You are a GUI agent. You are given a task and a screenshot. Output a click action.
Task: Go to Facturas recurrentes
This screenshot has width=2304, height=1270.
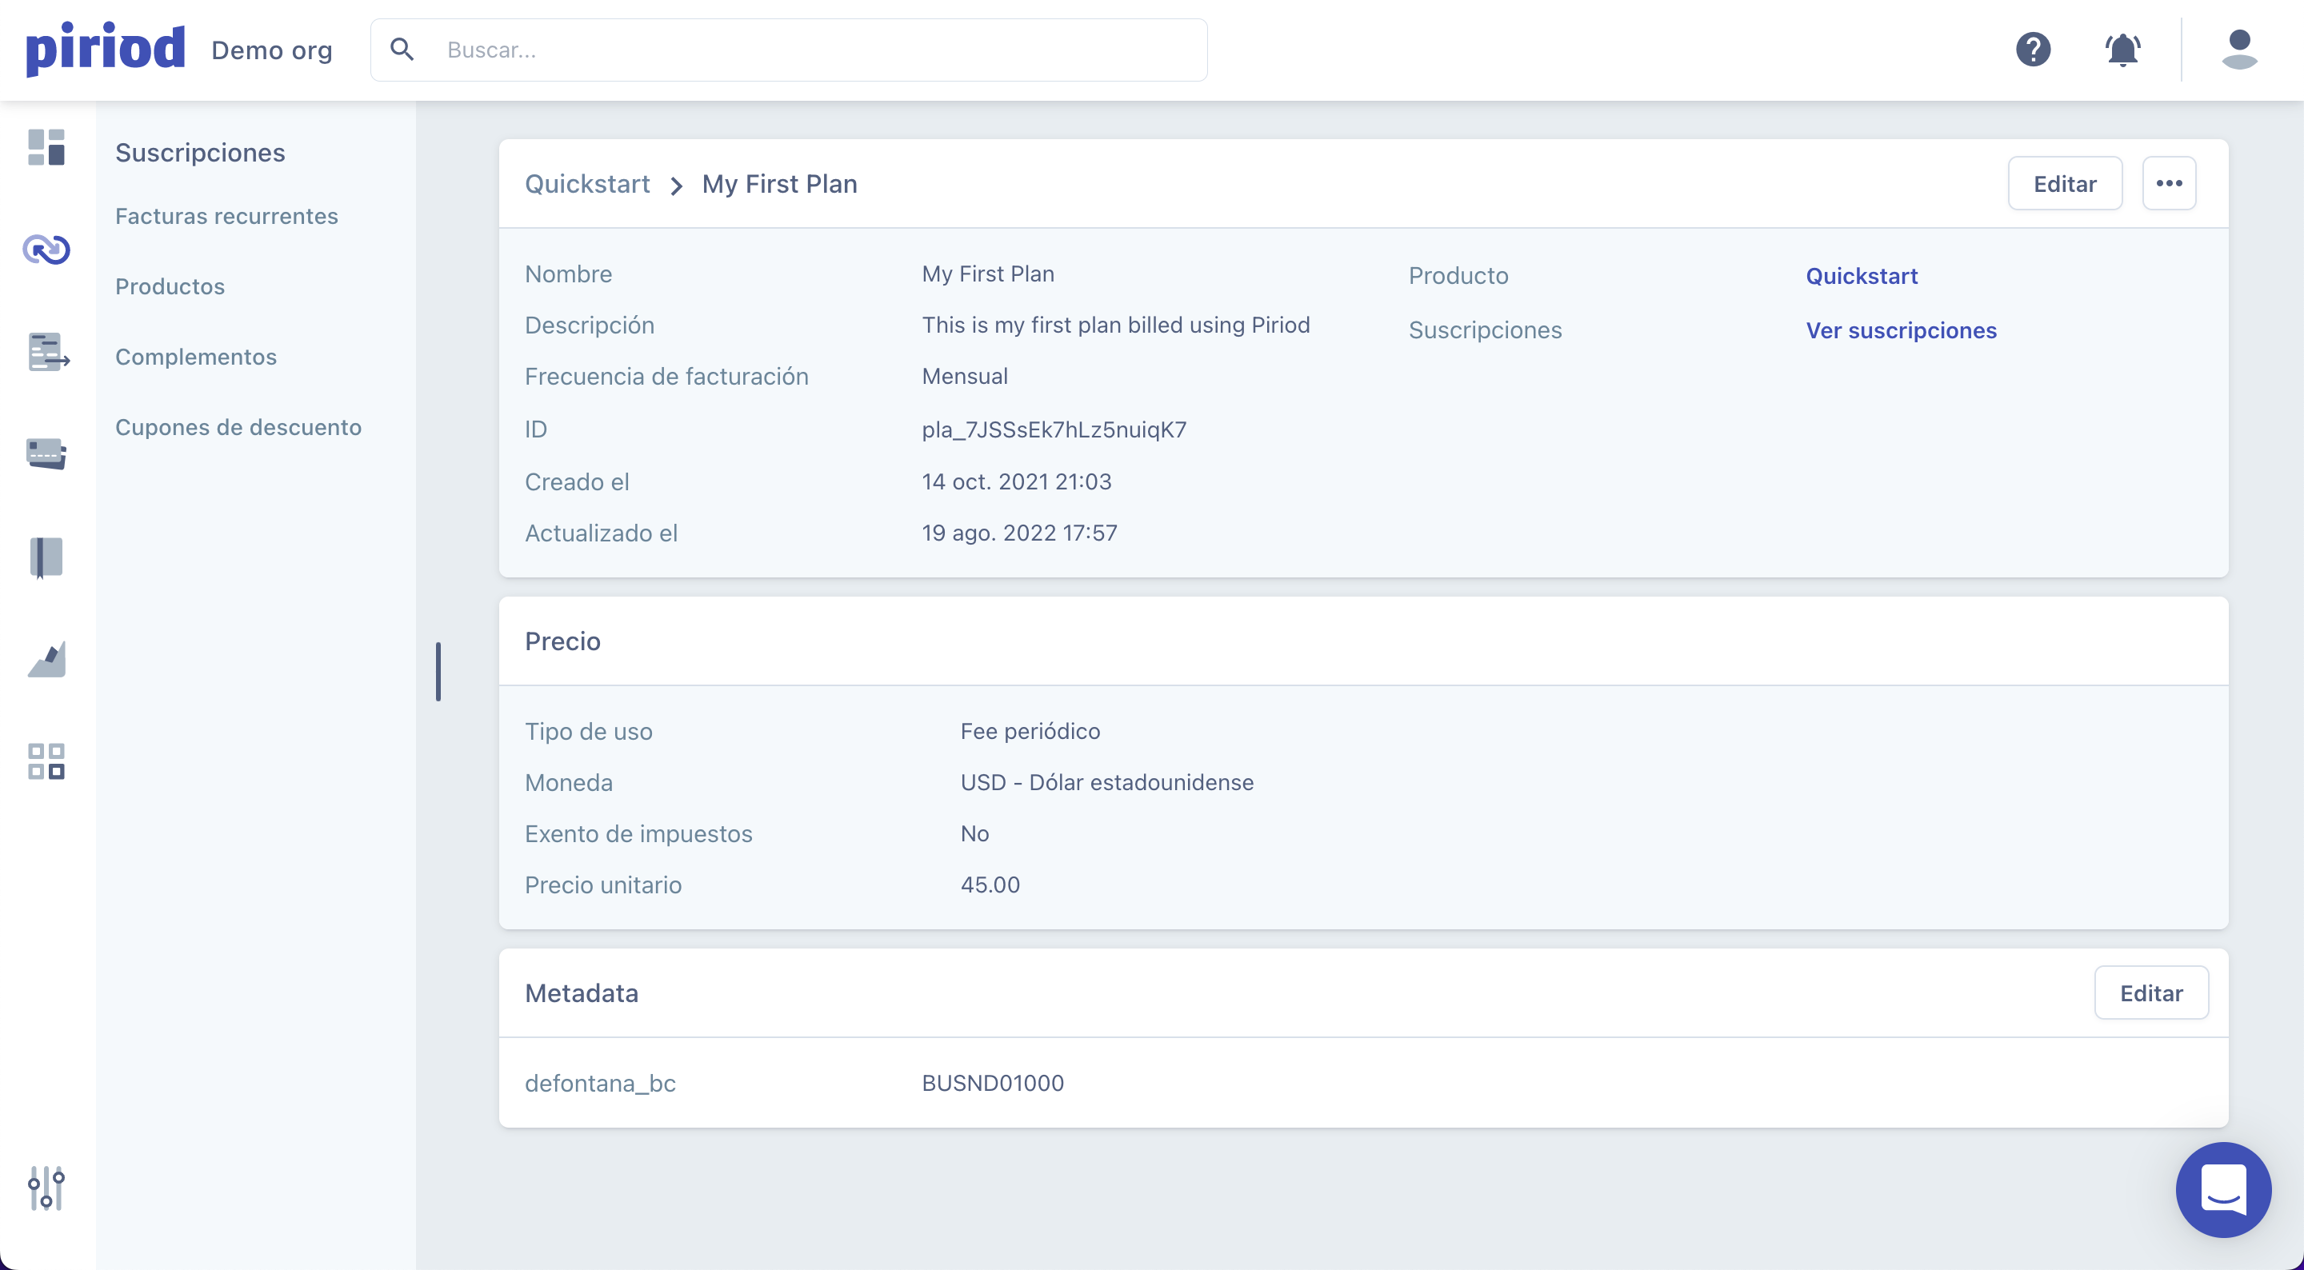tap(226, 216)
